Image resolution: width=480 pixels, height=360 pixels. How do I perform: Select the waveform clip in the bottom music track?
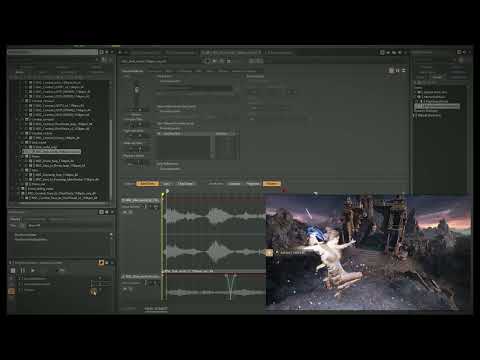tap(216, 293)
